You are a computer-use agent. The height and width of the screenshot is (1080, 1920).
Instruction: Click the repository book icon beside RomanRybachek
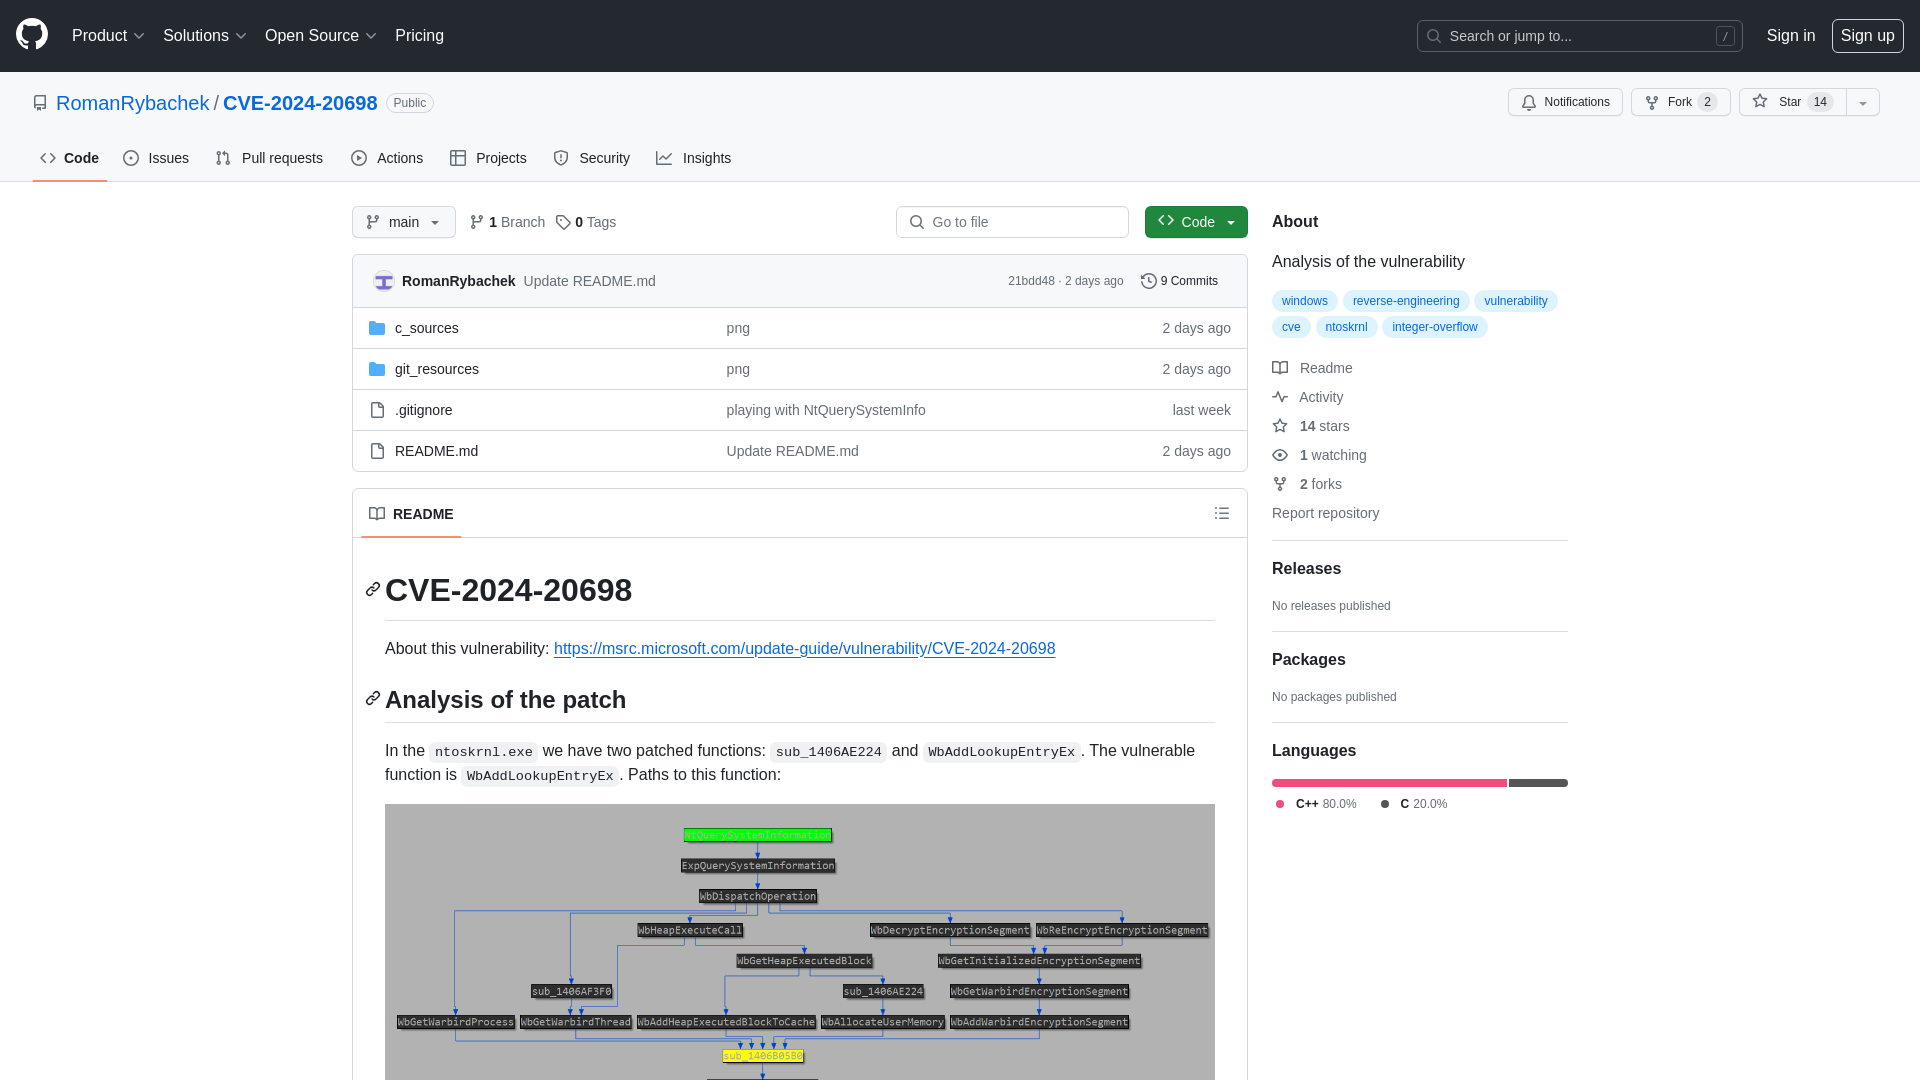tap(40, 103)
